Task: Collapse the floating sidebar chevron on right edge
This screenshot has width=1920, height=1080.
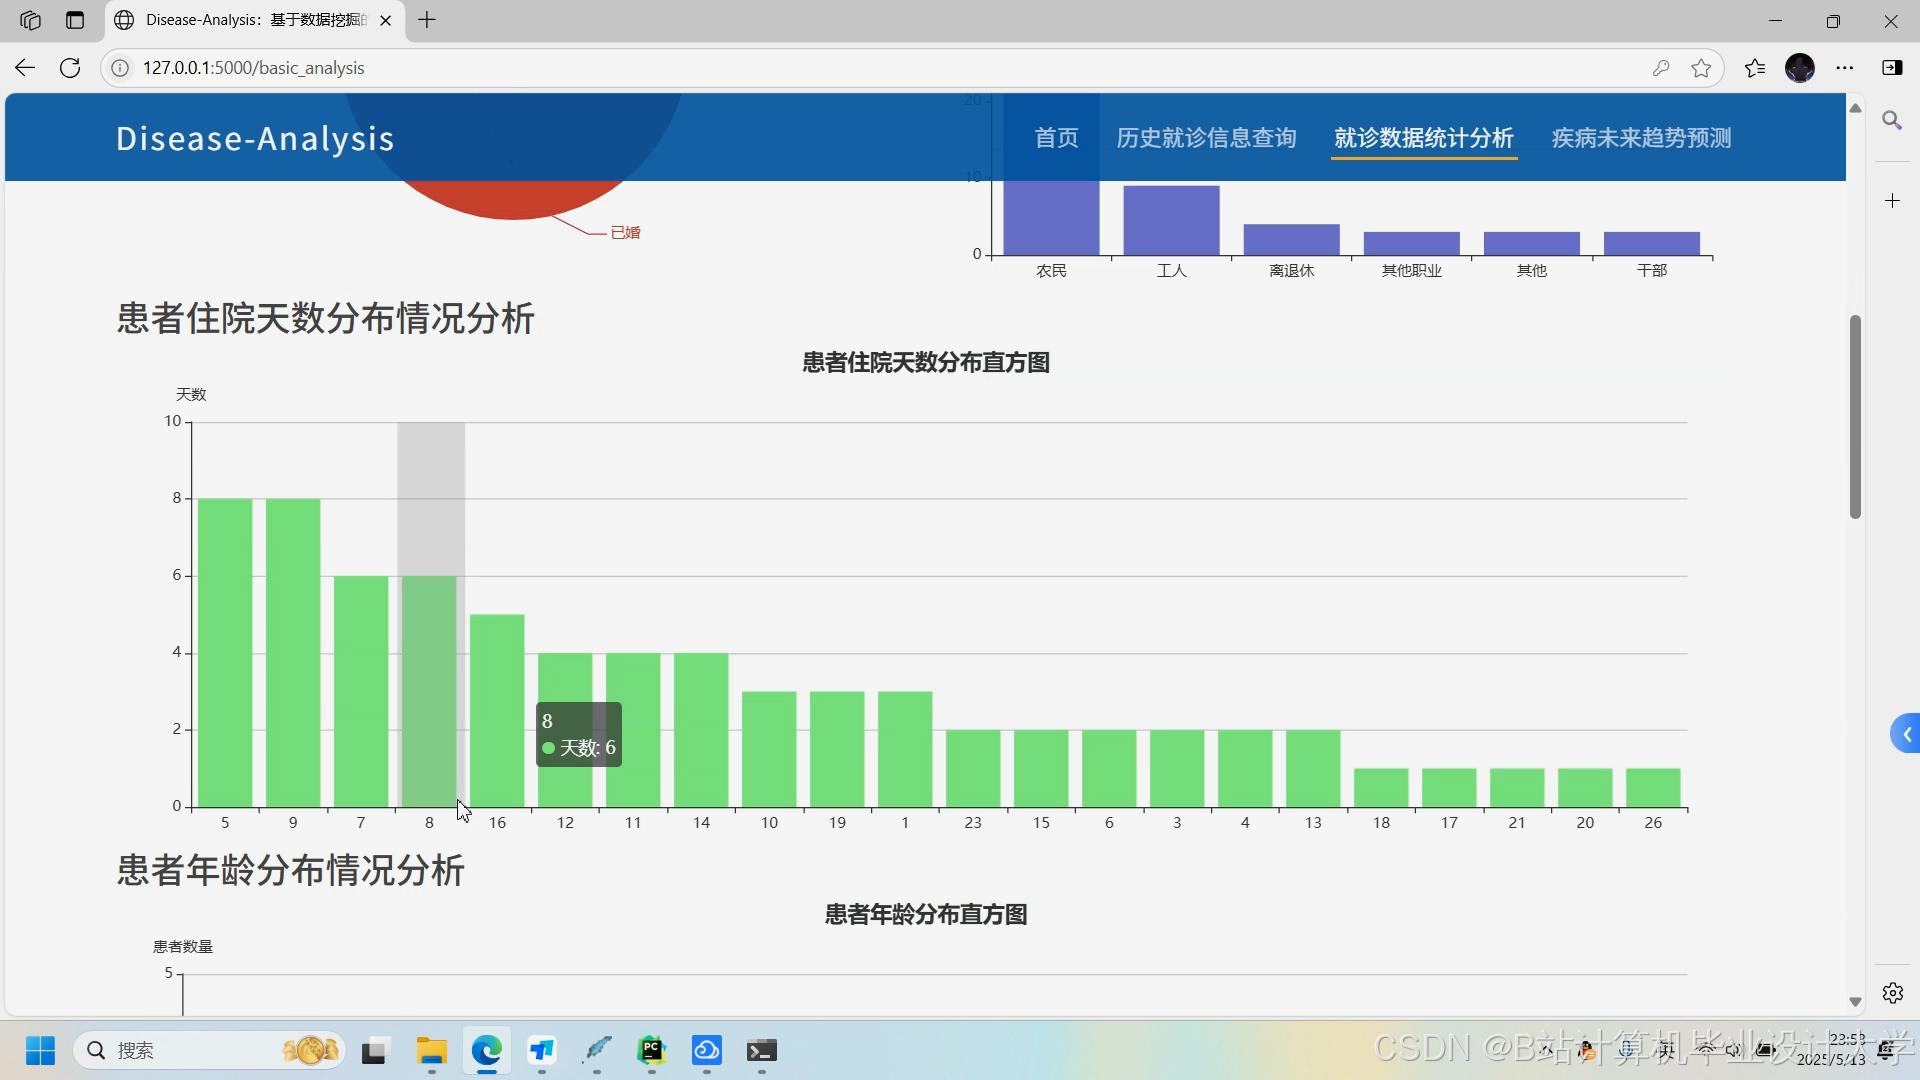Action: point(1908,733)
